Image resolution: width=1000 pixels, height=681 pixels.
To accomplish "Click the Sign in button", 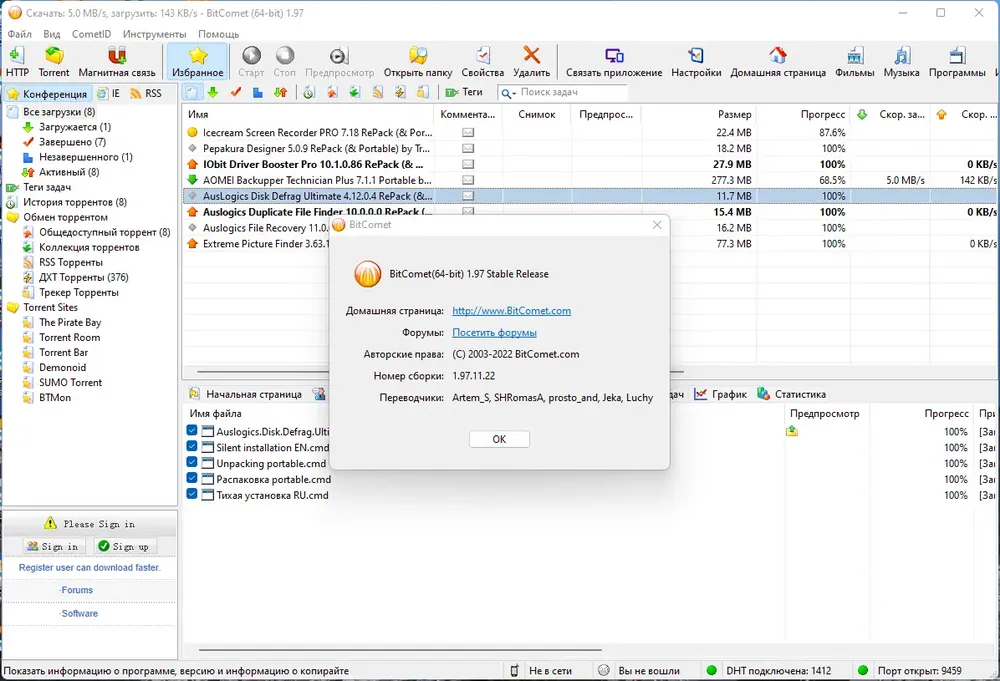I will click(x=53, y=546).
